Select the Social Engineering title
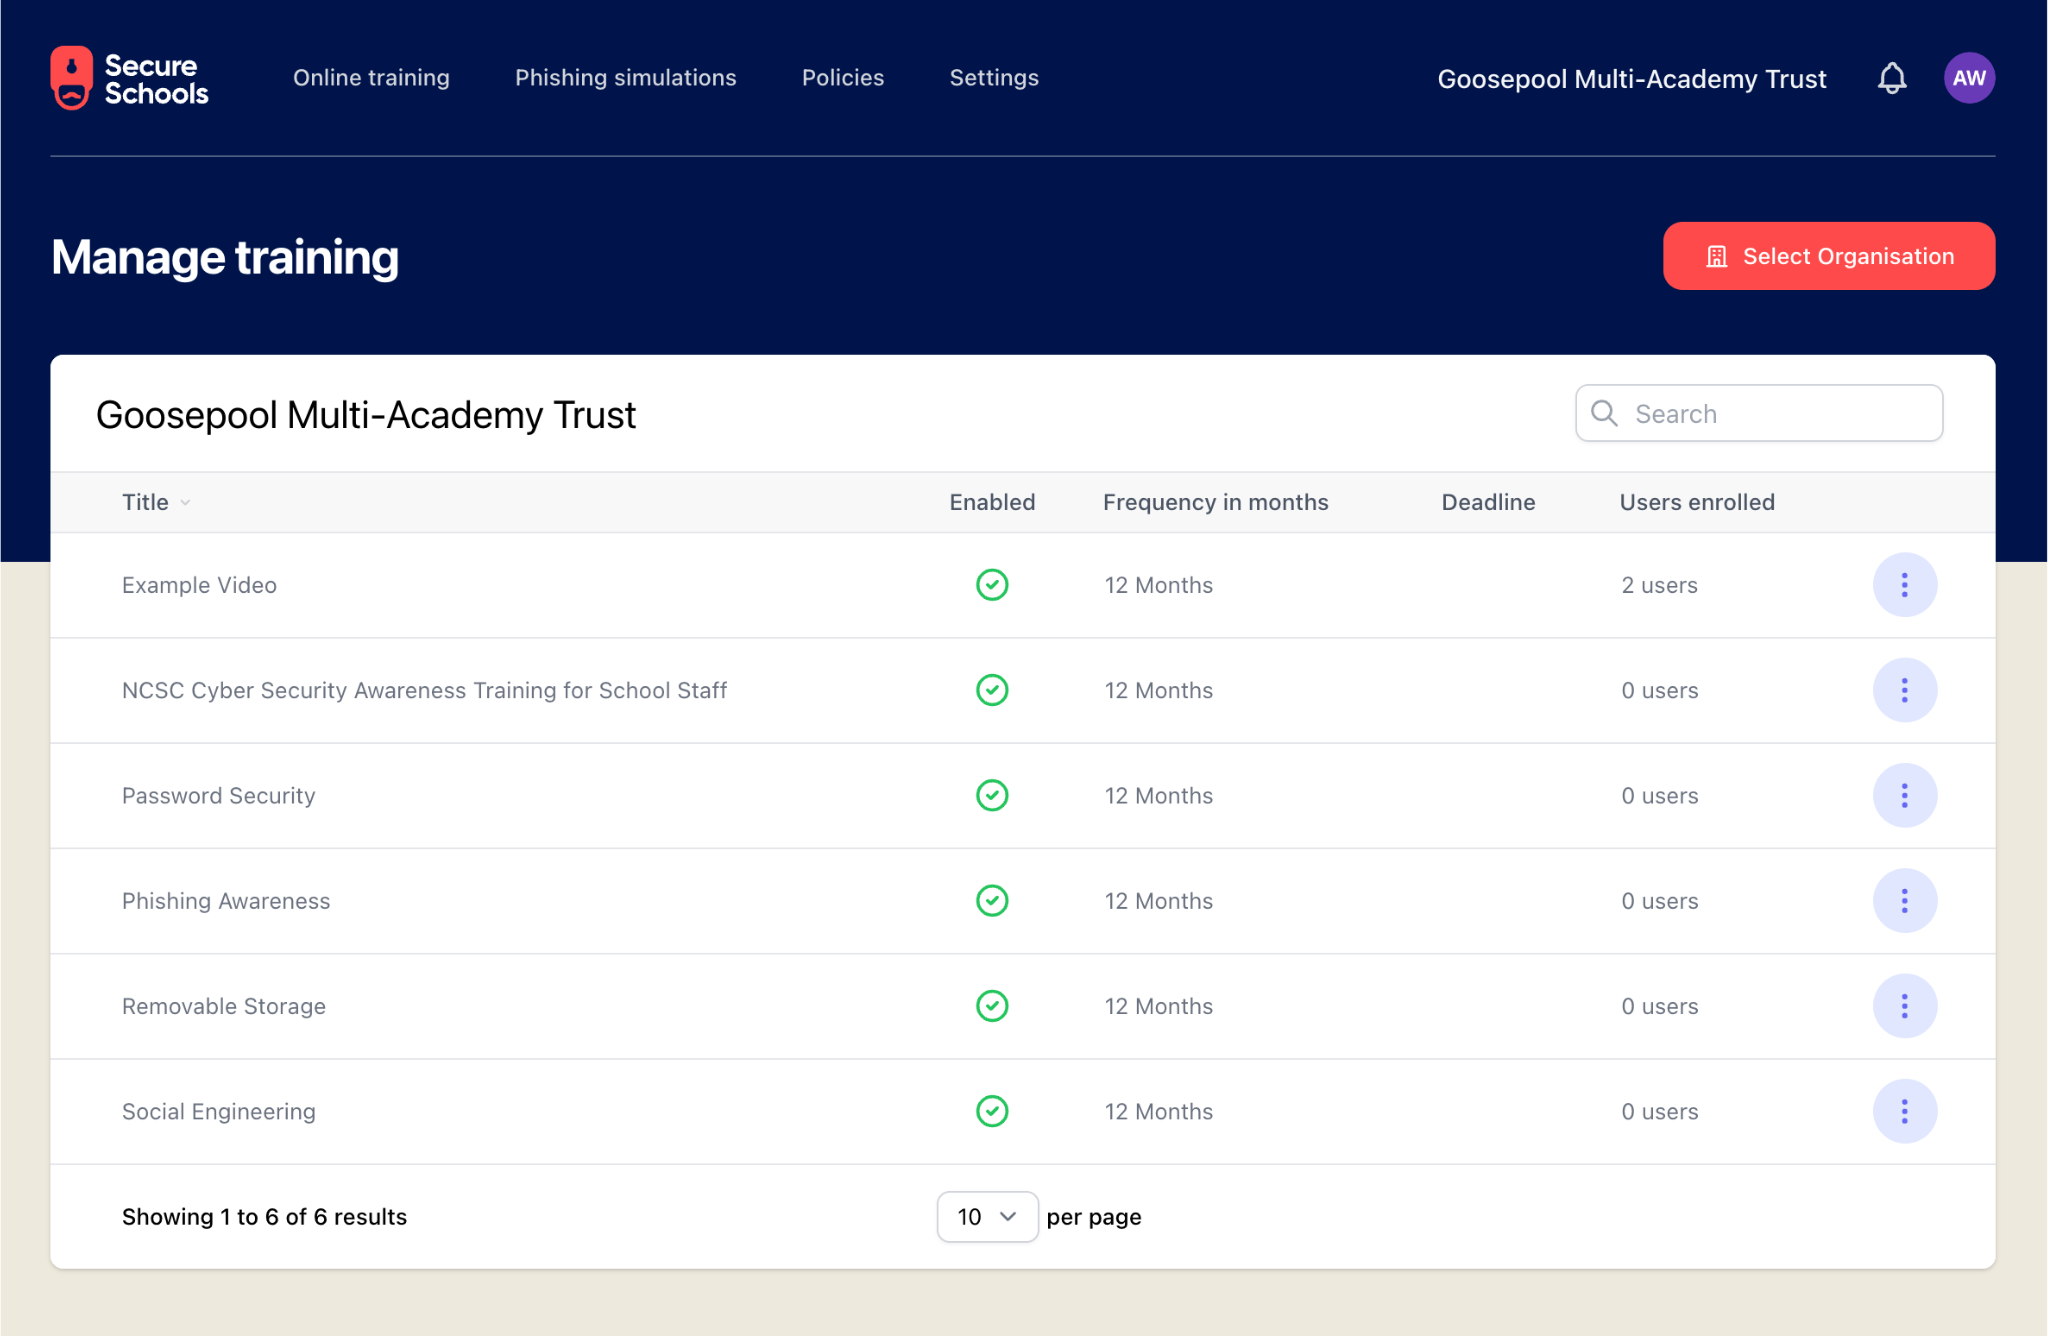The height and width of the screenshot is (1336, 2048). (x=218, y=1111)
